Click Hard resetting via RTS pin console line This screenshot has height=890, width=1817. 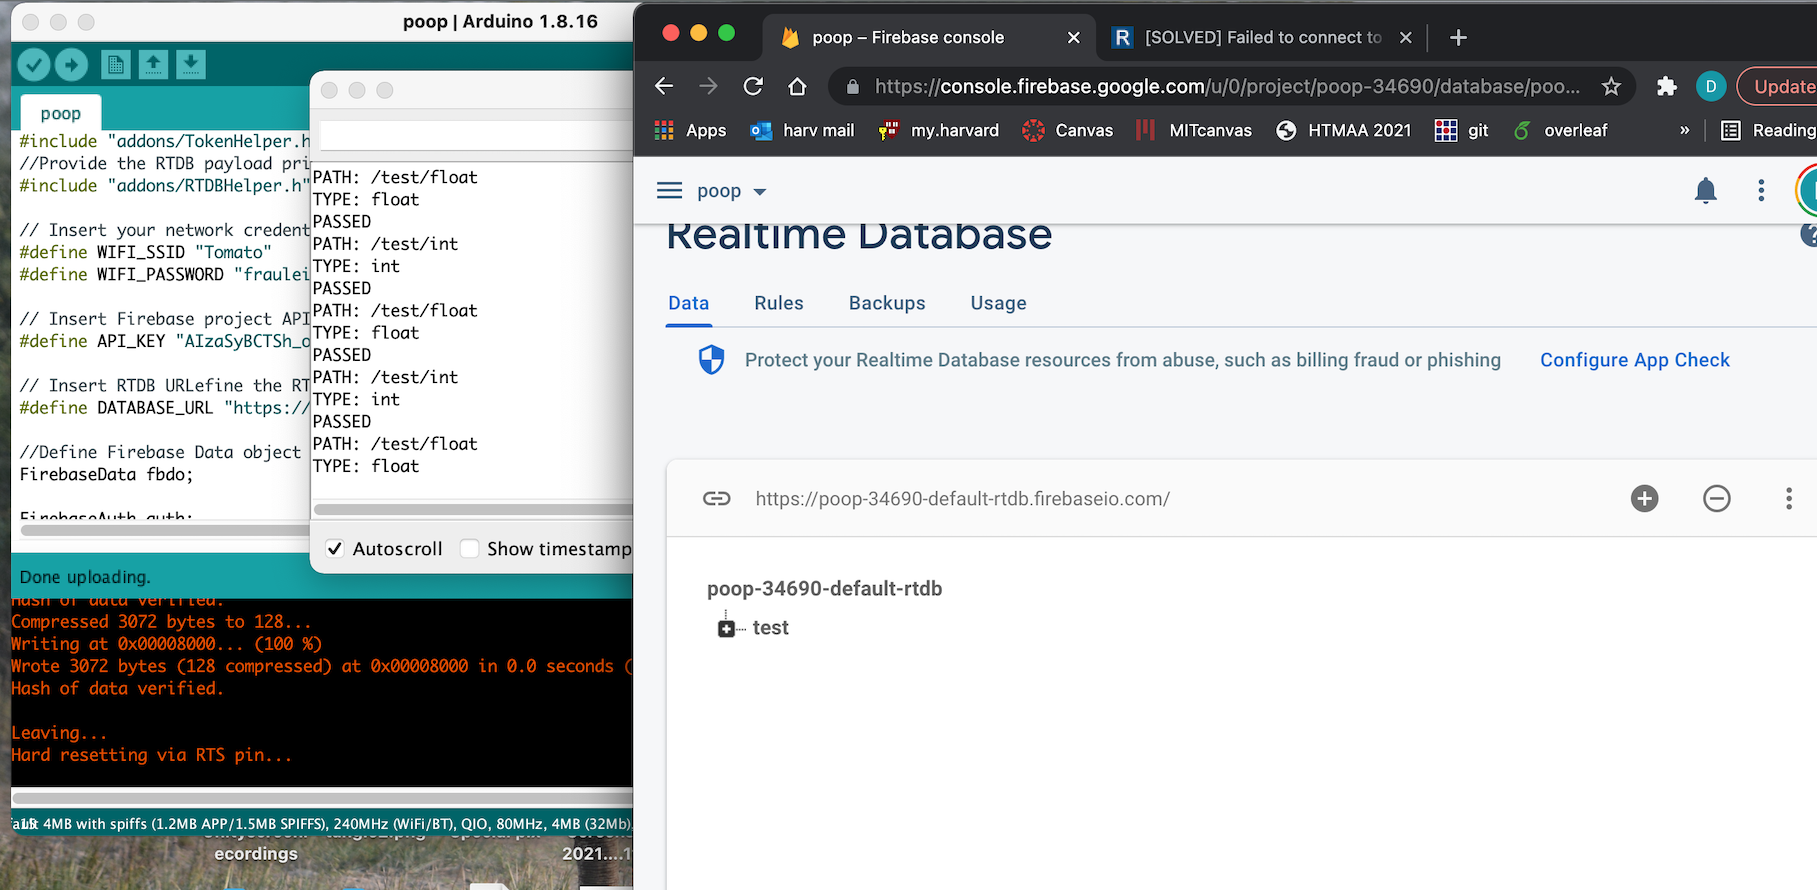(152, 755)
